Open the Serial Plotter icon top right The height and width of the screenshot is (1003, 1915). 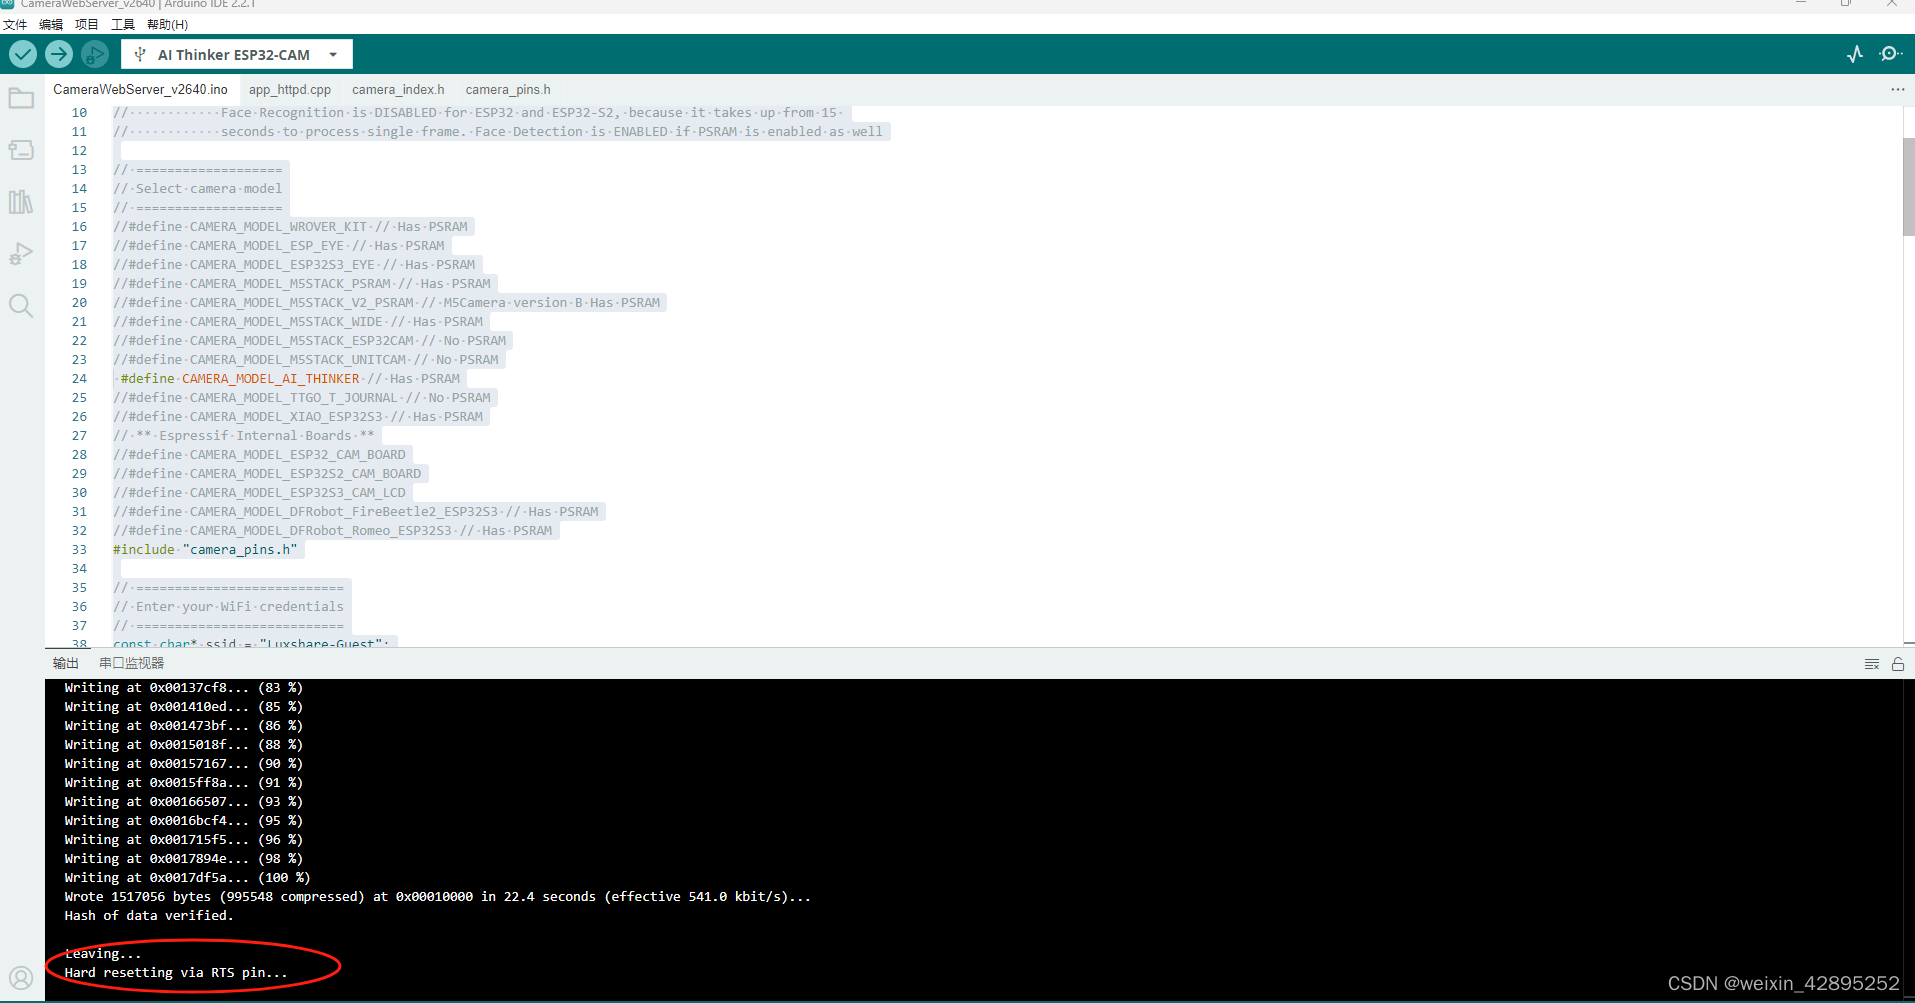(1855, 54)
